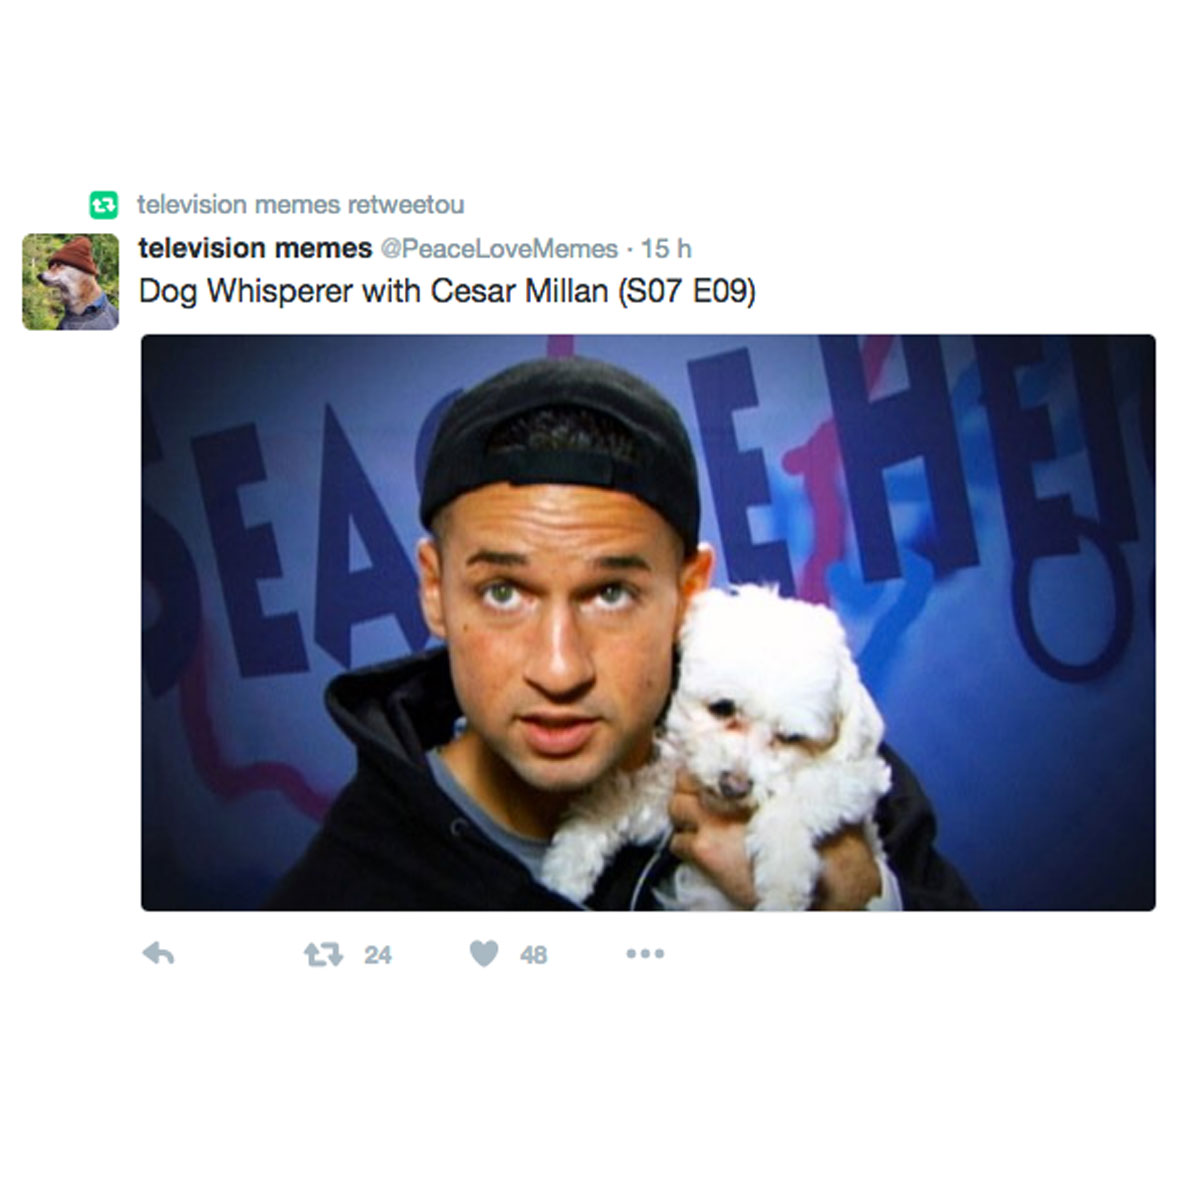Click the reply arrow icon
The width and height of the screenshot is (1181, 1181).
click(x=158, y=954)
